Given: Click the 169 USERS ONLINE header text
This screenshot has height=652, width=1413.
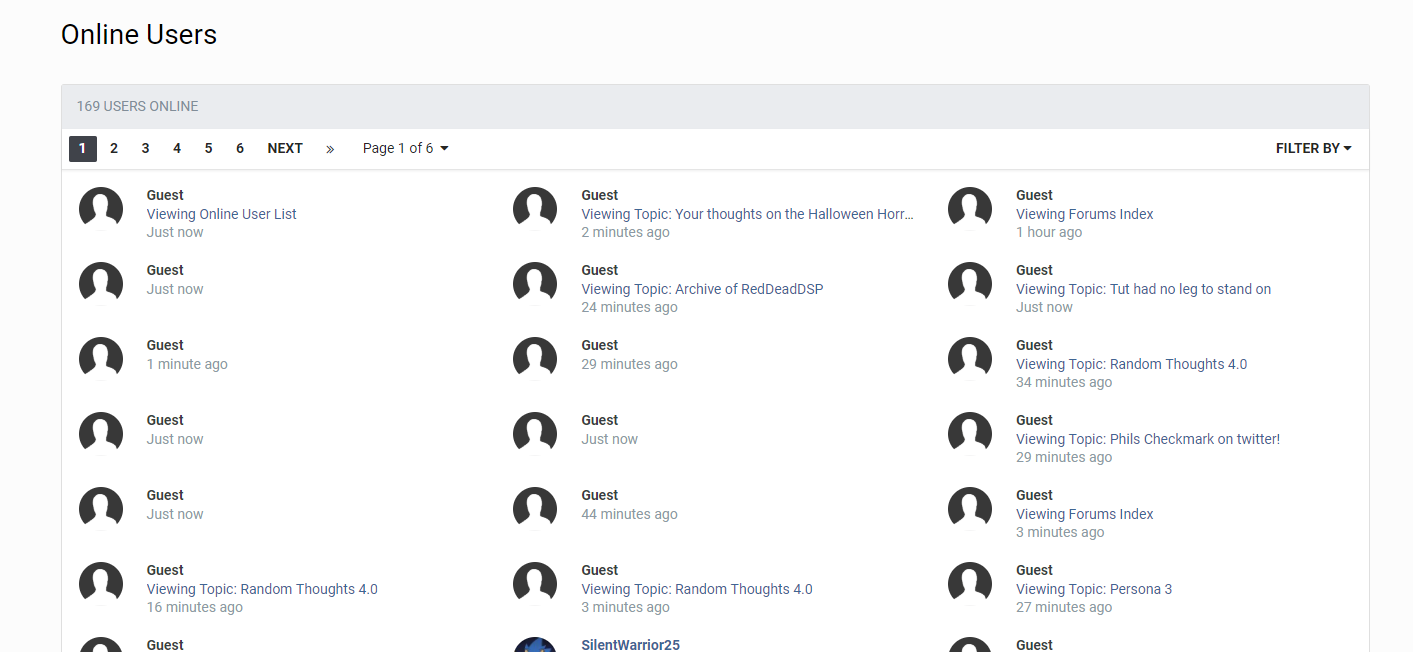Looking at the screenshot, I should pyautogui.click(x=138, y=106).
